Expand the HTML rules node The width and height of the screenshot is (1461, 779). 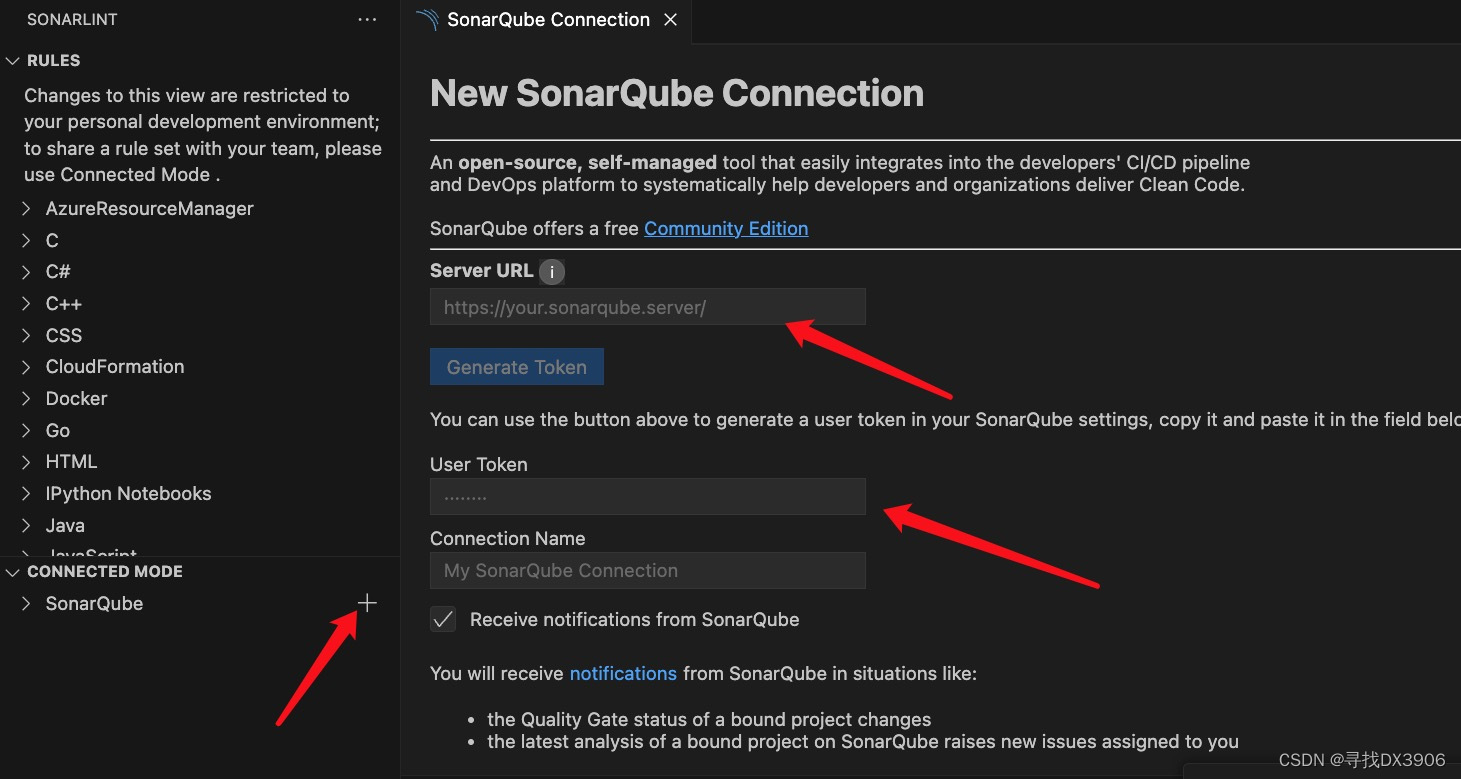click(x=27, y=462)
